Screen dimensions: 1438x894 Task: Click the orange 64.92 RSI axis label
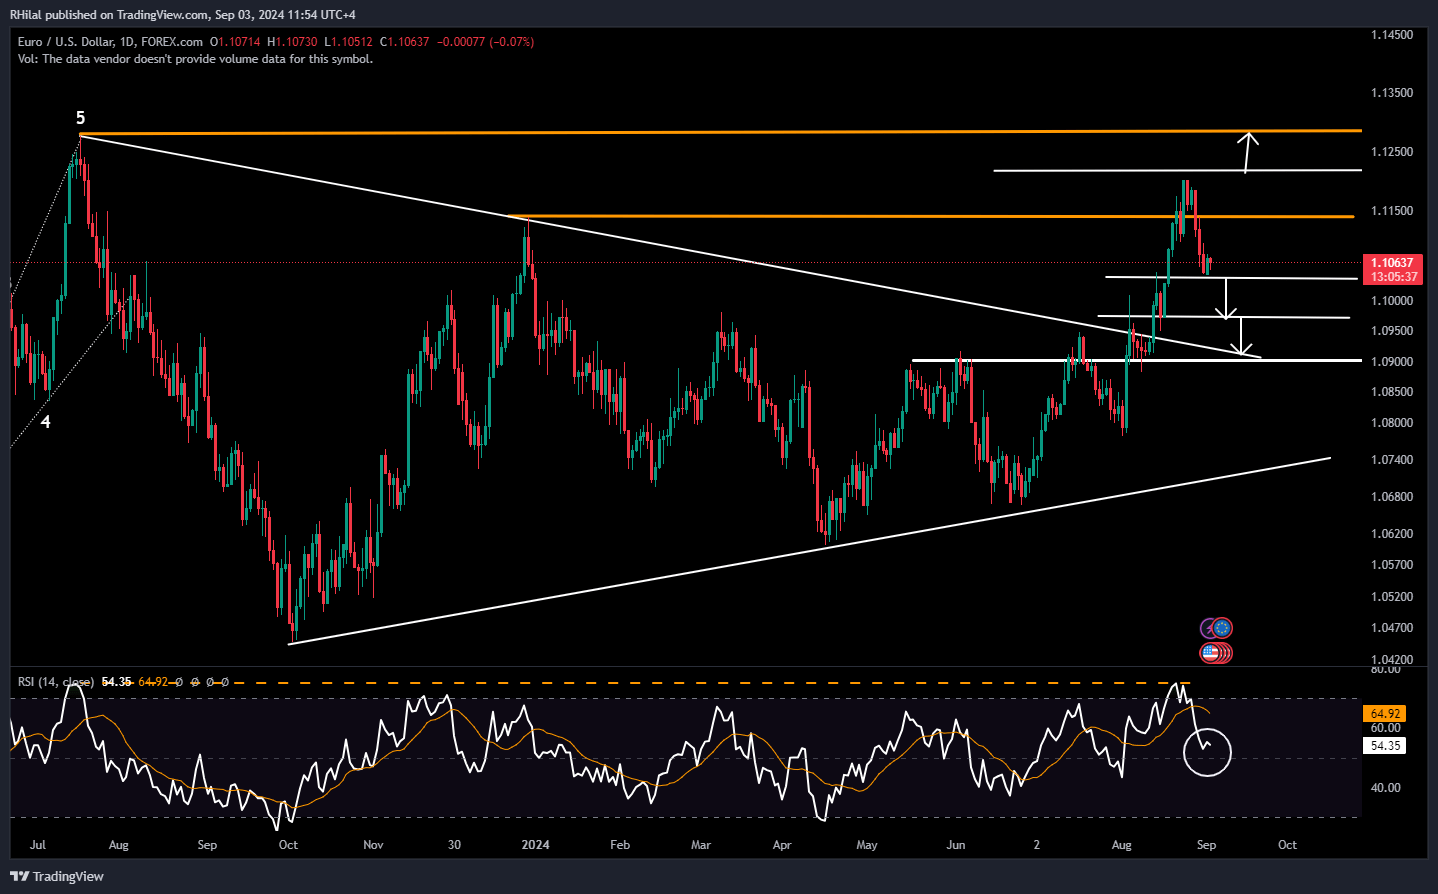[x=1385, y=714]
